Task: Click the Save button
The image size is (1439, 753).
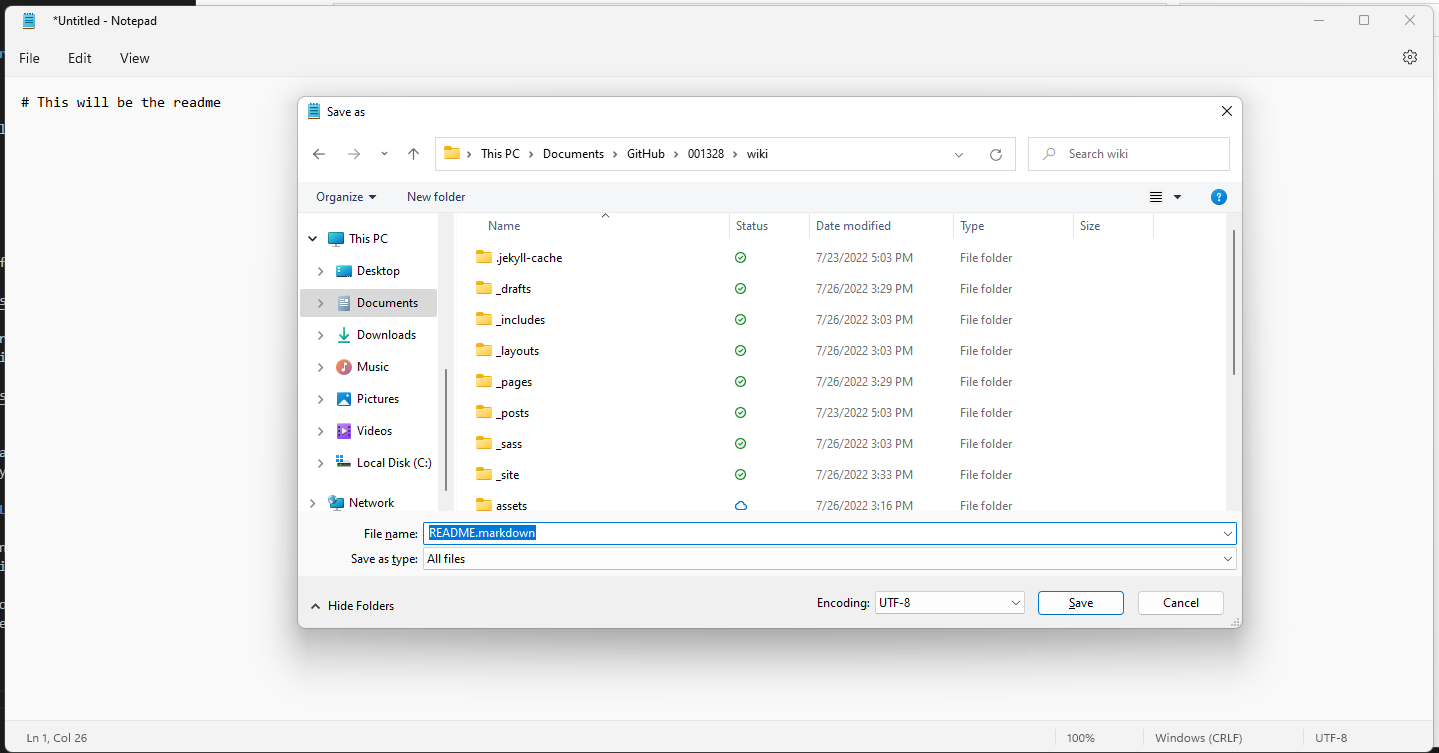Action: pos(1080,603)
